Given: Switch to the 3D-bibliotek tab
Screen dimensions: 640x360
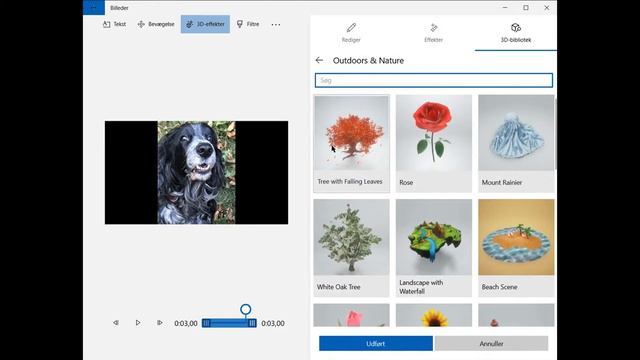Looking at the screenshot, I should (516, 33).
